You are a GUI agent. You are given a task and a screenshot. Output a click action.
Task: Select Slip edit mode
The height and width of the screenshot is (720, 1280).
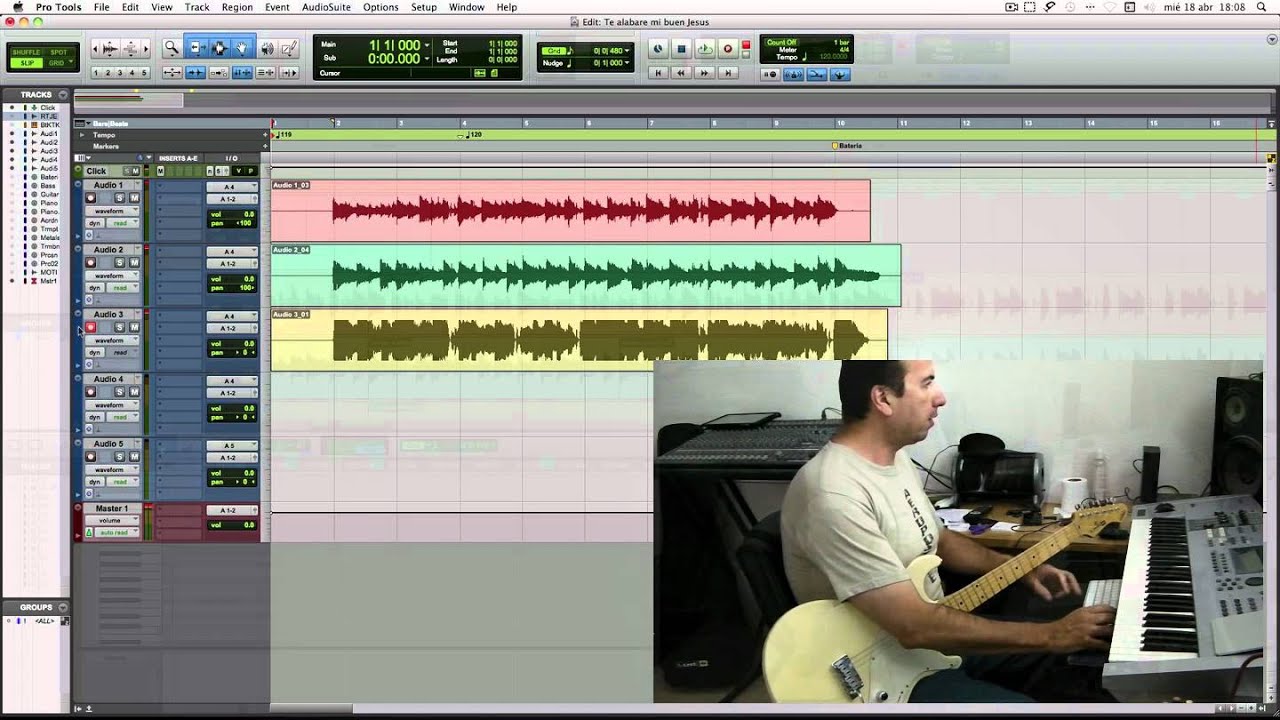(26, 63)
